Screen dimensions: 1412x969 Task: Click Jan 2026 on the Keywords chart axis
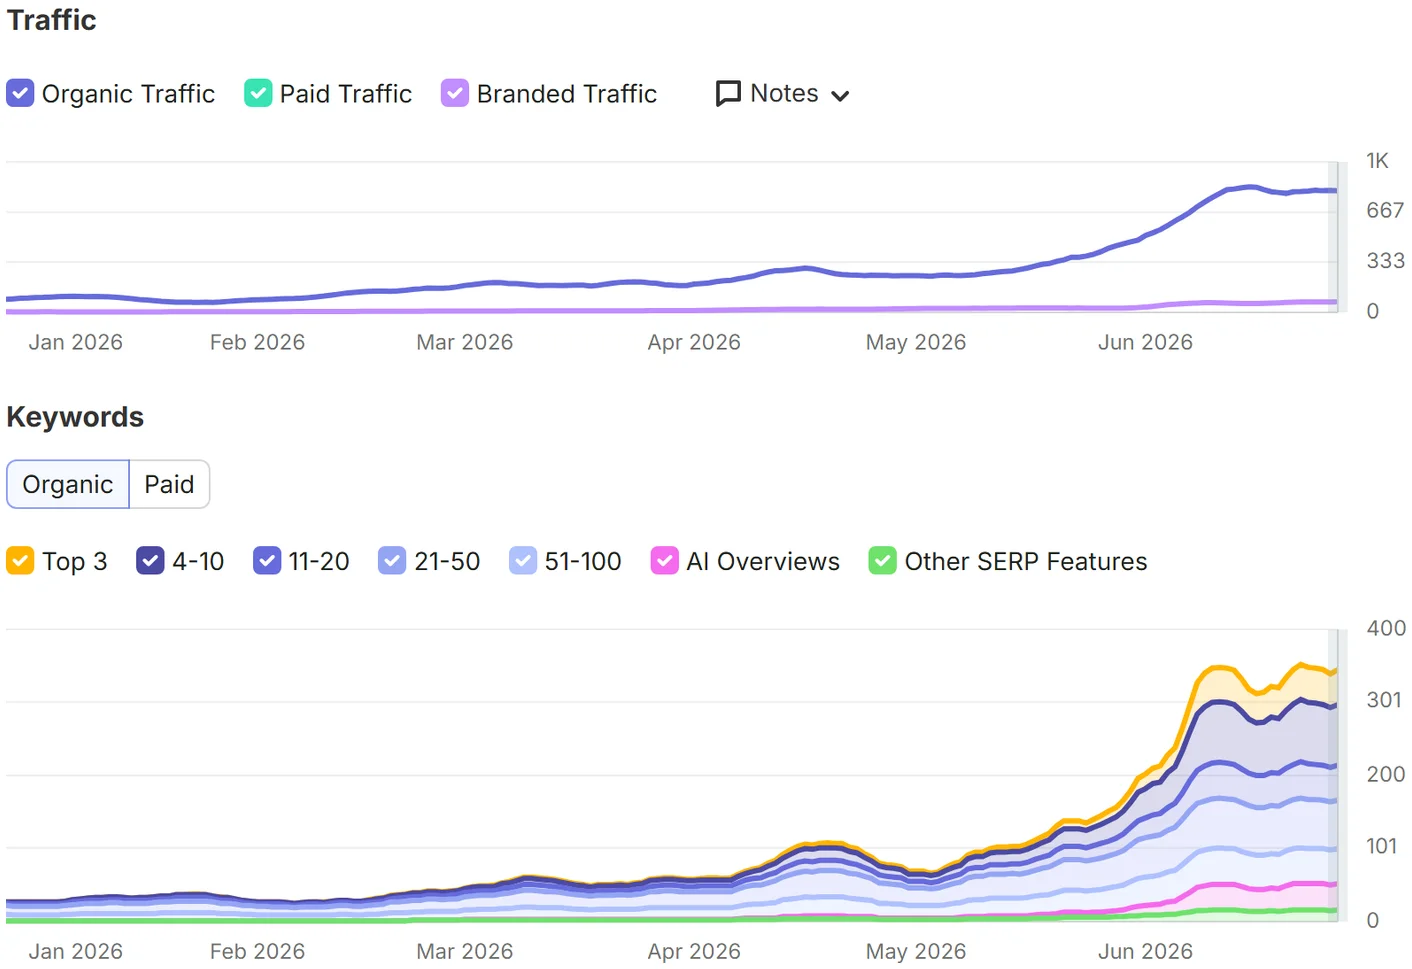click(75, 951)
